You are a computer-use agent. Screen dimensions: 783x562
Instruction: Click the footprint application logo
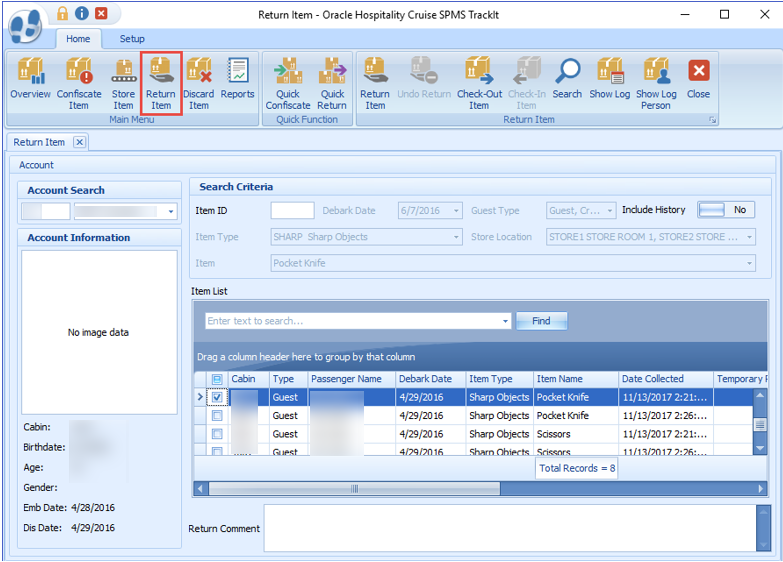point(26,27)
